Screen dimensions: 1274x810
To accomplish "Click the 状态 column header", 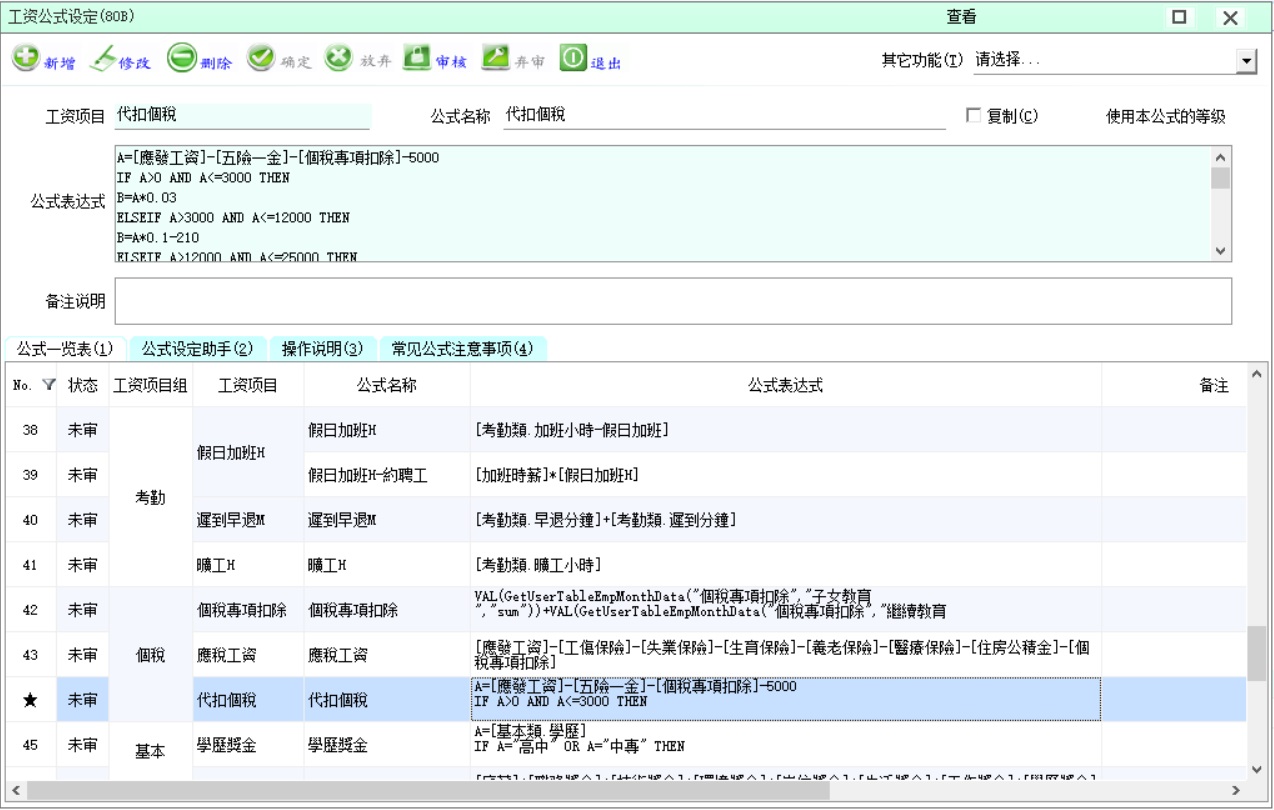I will (82, 385).
